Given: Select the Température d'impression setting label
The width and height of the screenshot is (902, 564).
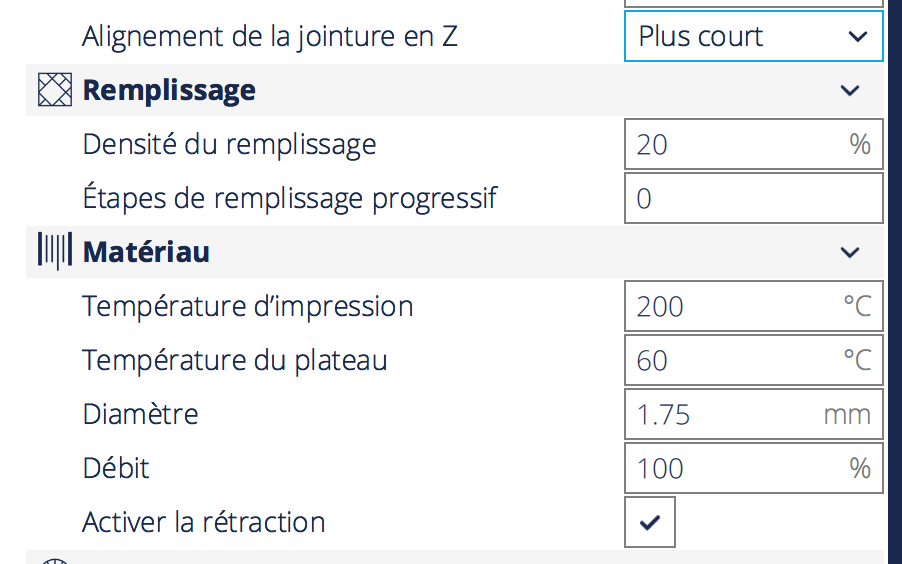Looking at the screenshot, I should pos(248,306).
